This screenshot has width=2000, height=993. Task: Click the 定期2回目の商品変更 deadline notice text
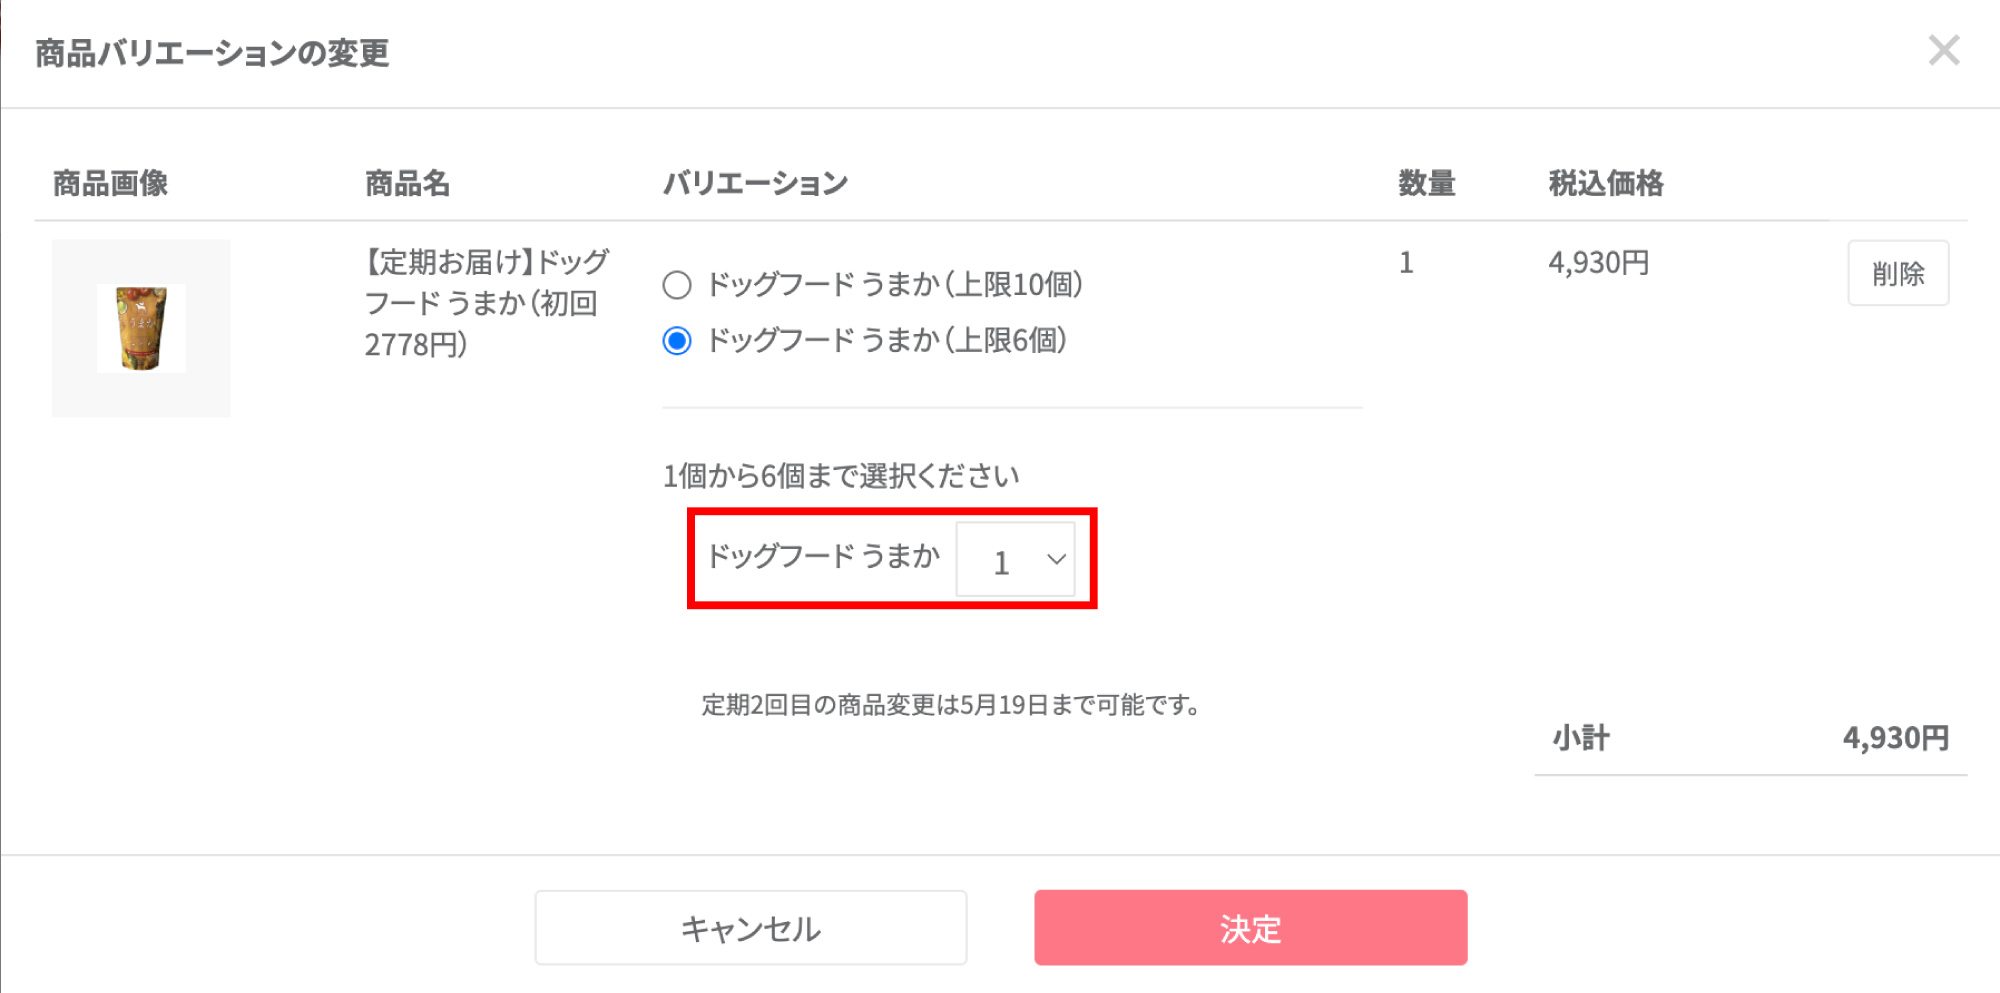(x=950, y=705)
